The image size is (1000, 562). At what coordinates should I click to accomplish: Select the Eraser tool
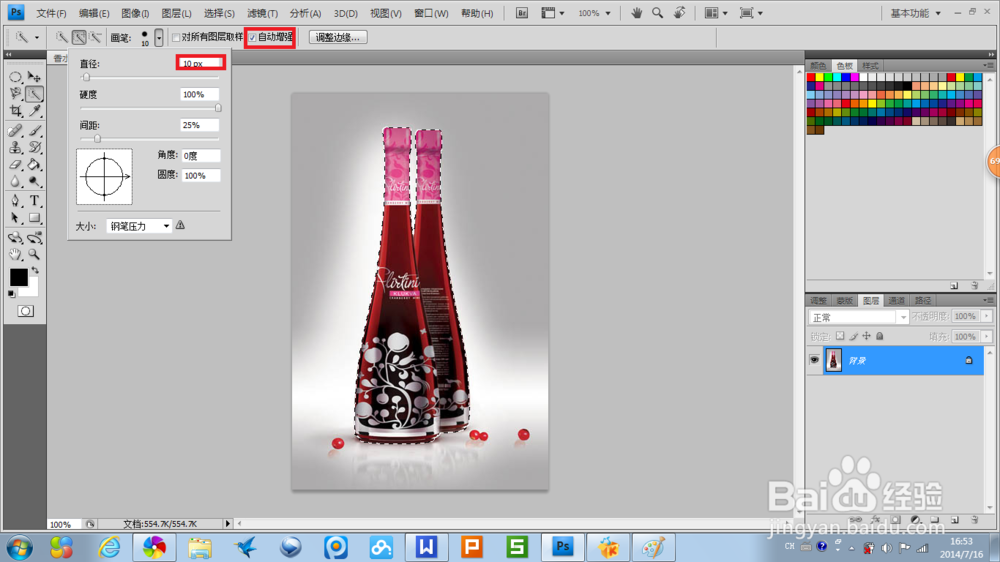(x=15, y=165)
